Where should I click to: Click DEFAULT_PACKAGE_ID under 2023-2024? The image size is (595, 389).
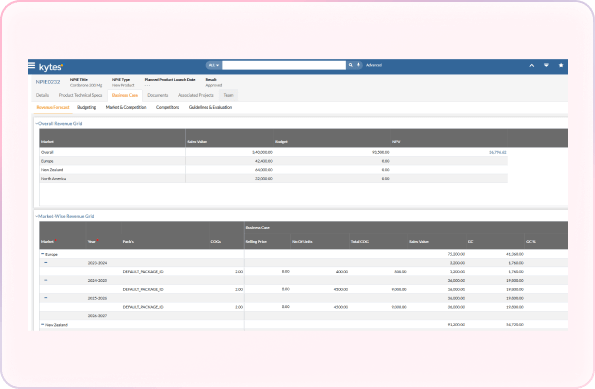(143, 272)
